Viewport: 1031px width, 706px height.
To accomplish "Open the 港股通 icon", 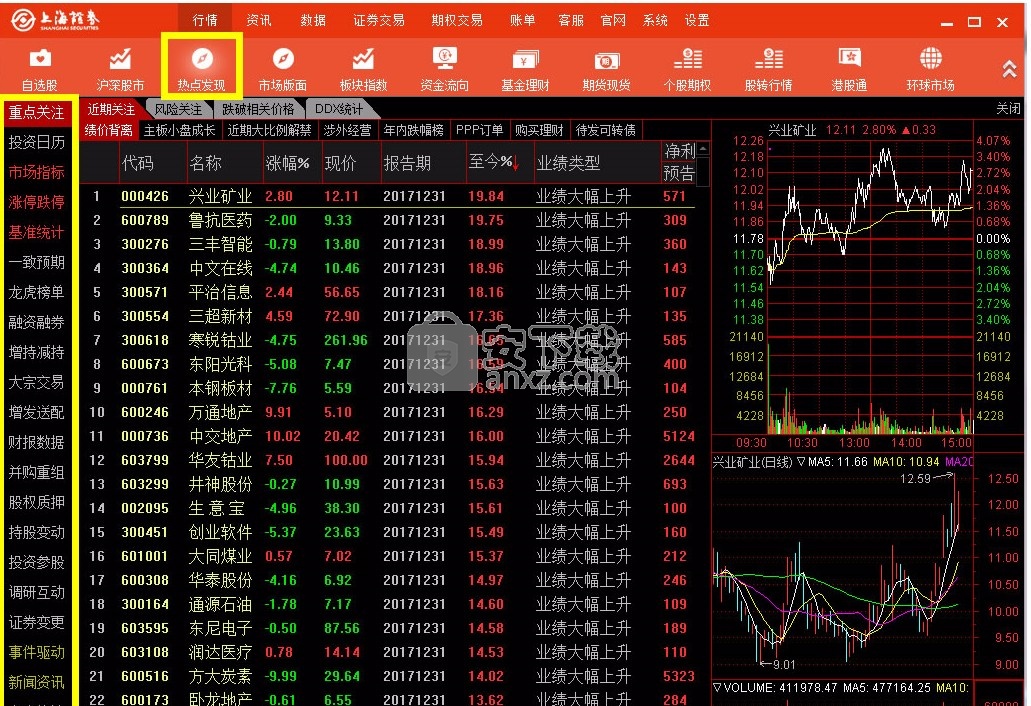I will 849,68.
